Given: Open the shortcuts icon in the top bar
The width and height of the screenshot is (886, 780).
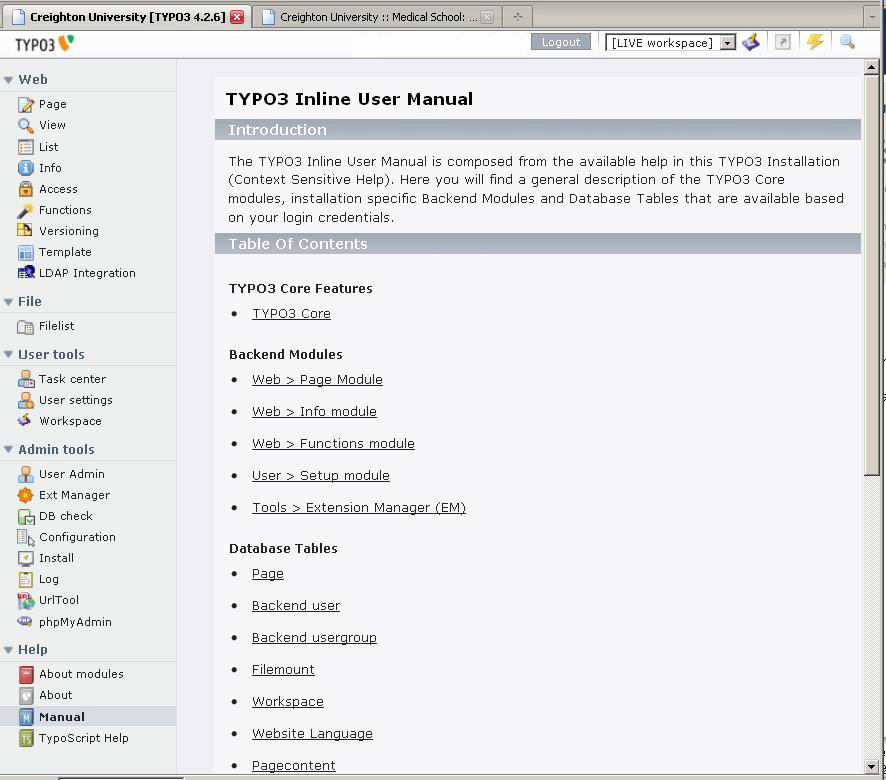Looking at the screenshot, I should coord(783,42).
